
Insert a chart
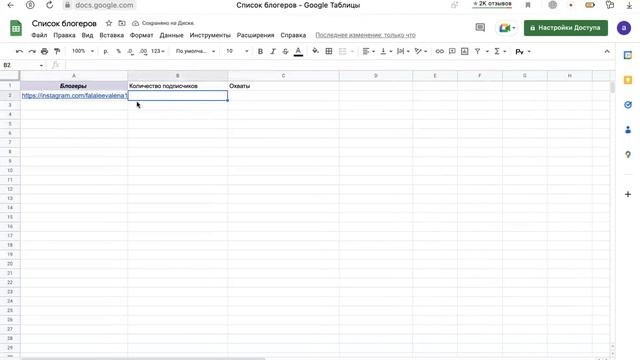(464, 51)
